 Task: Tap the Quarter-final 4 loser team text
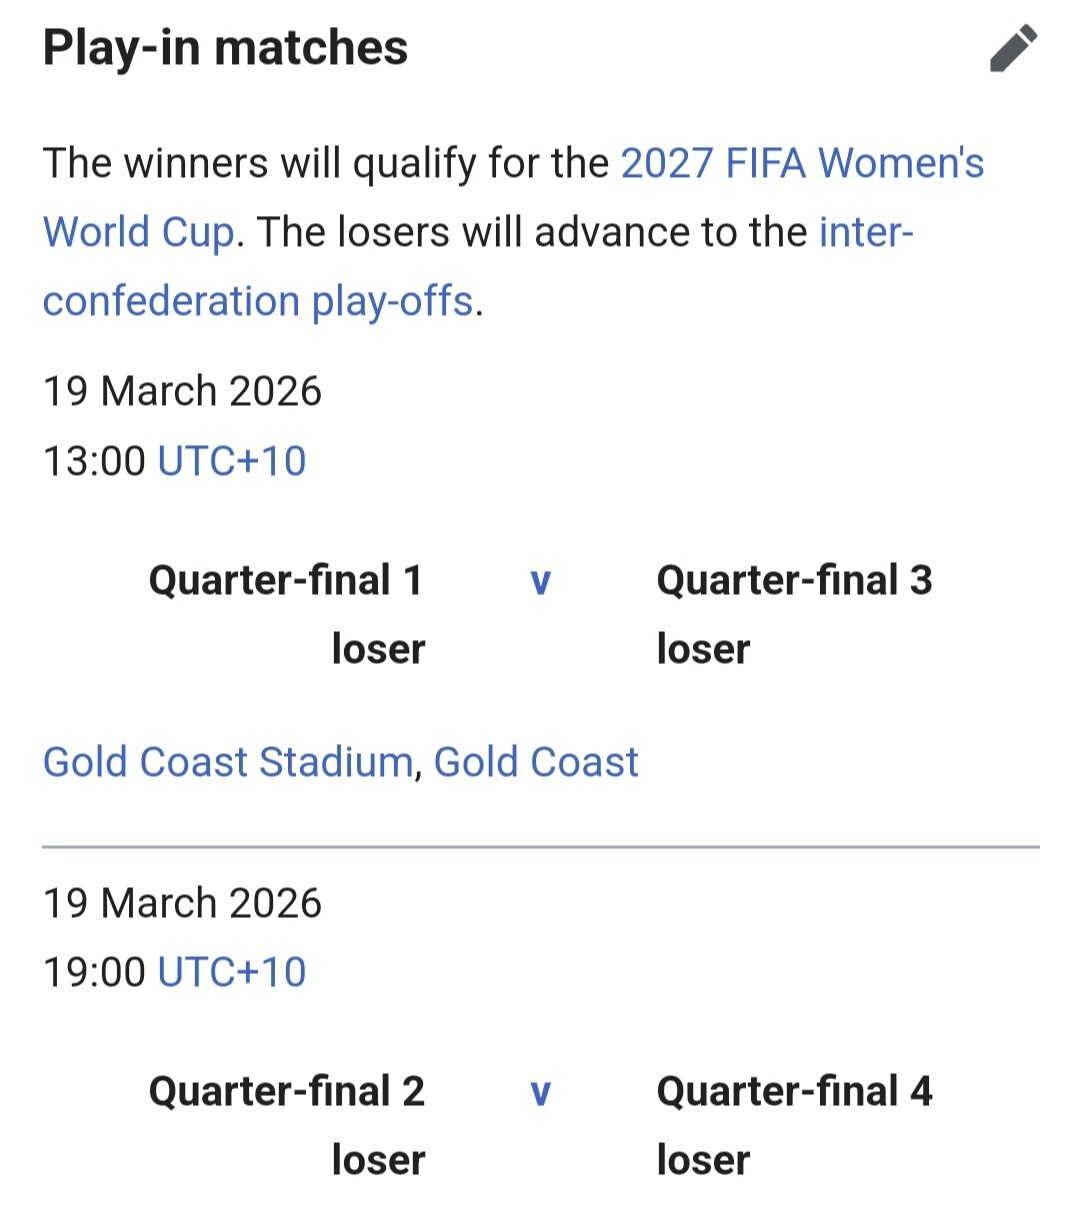[794, 1124]
